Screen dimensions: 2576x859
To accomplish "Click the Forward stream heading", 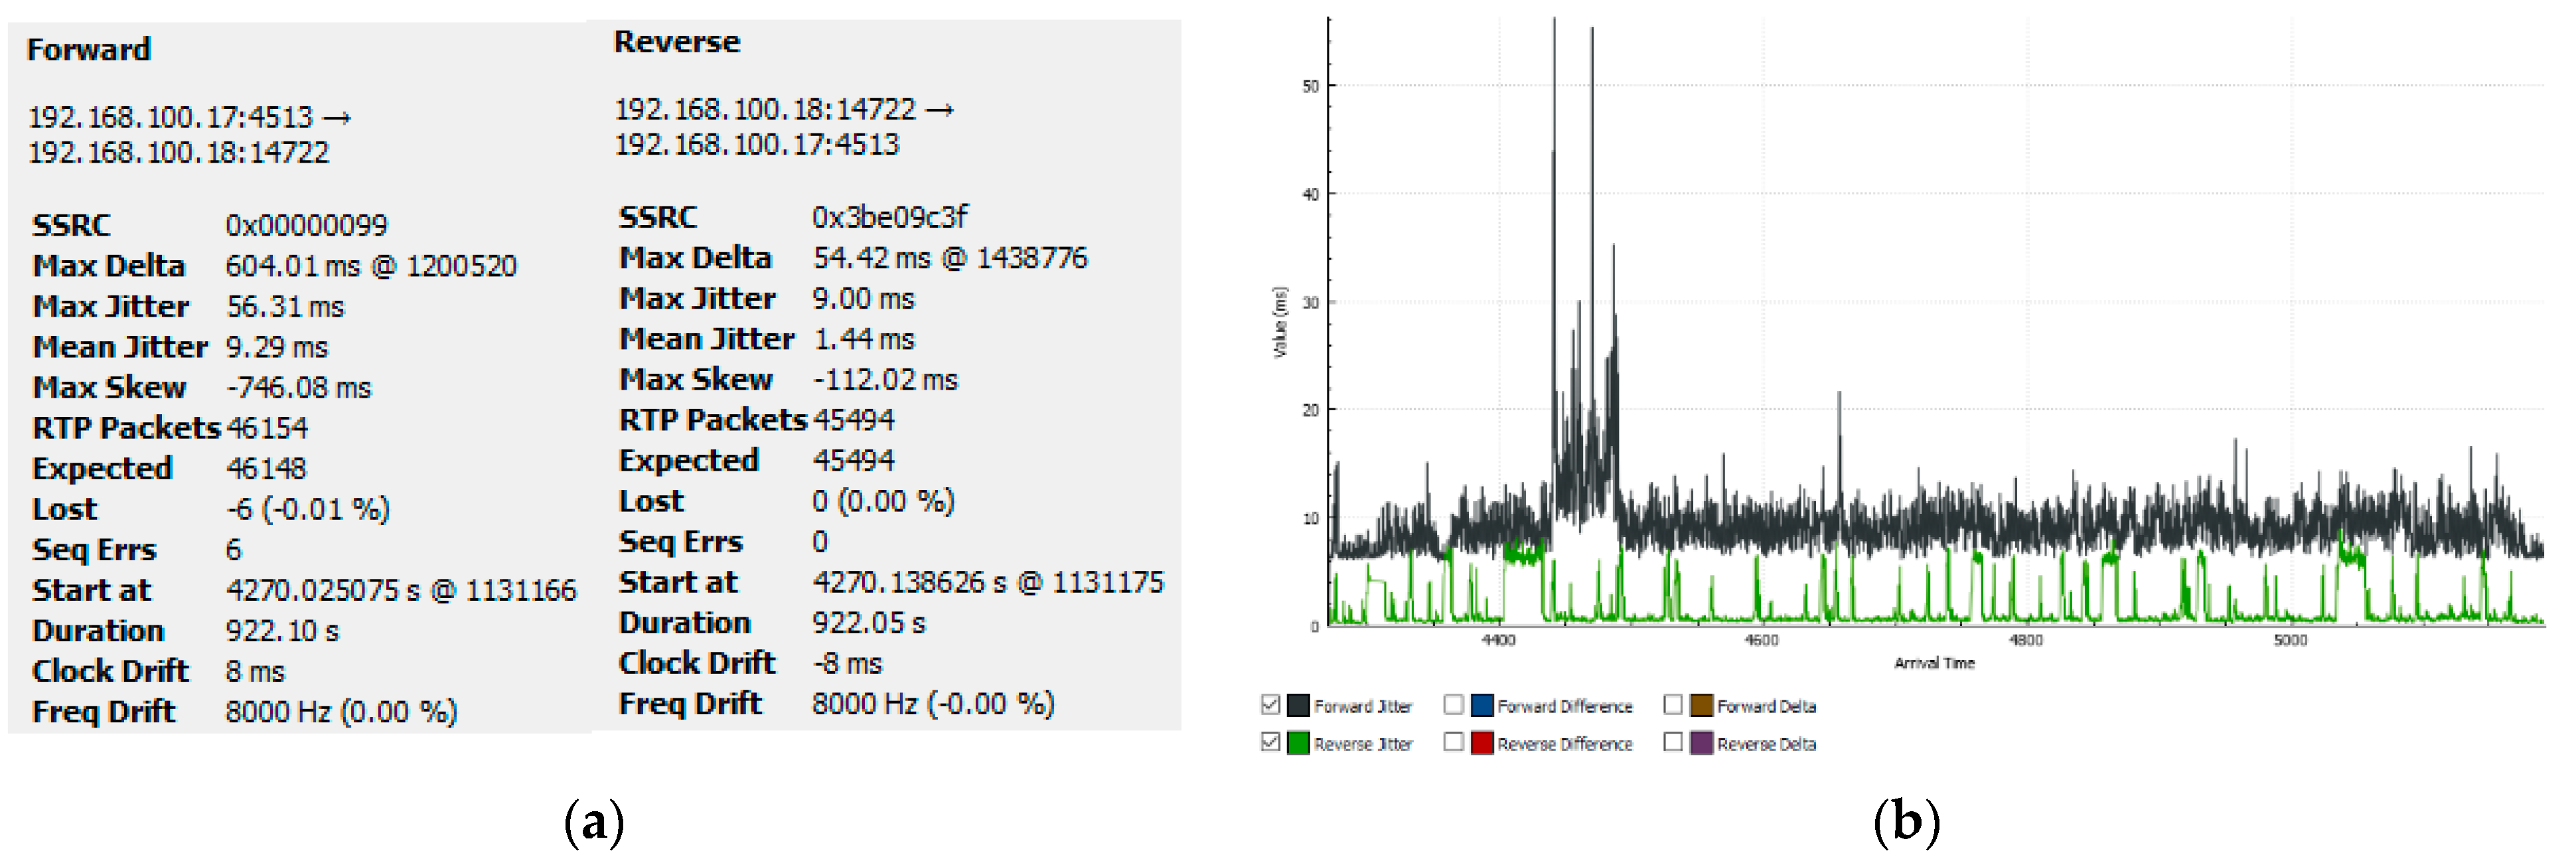I will click(x=89, y=50).
